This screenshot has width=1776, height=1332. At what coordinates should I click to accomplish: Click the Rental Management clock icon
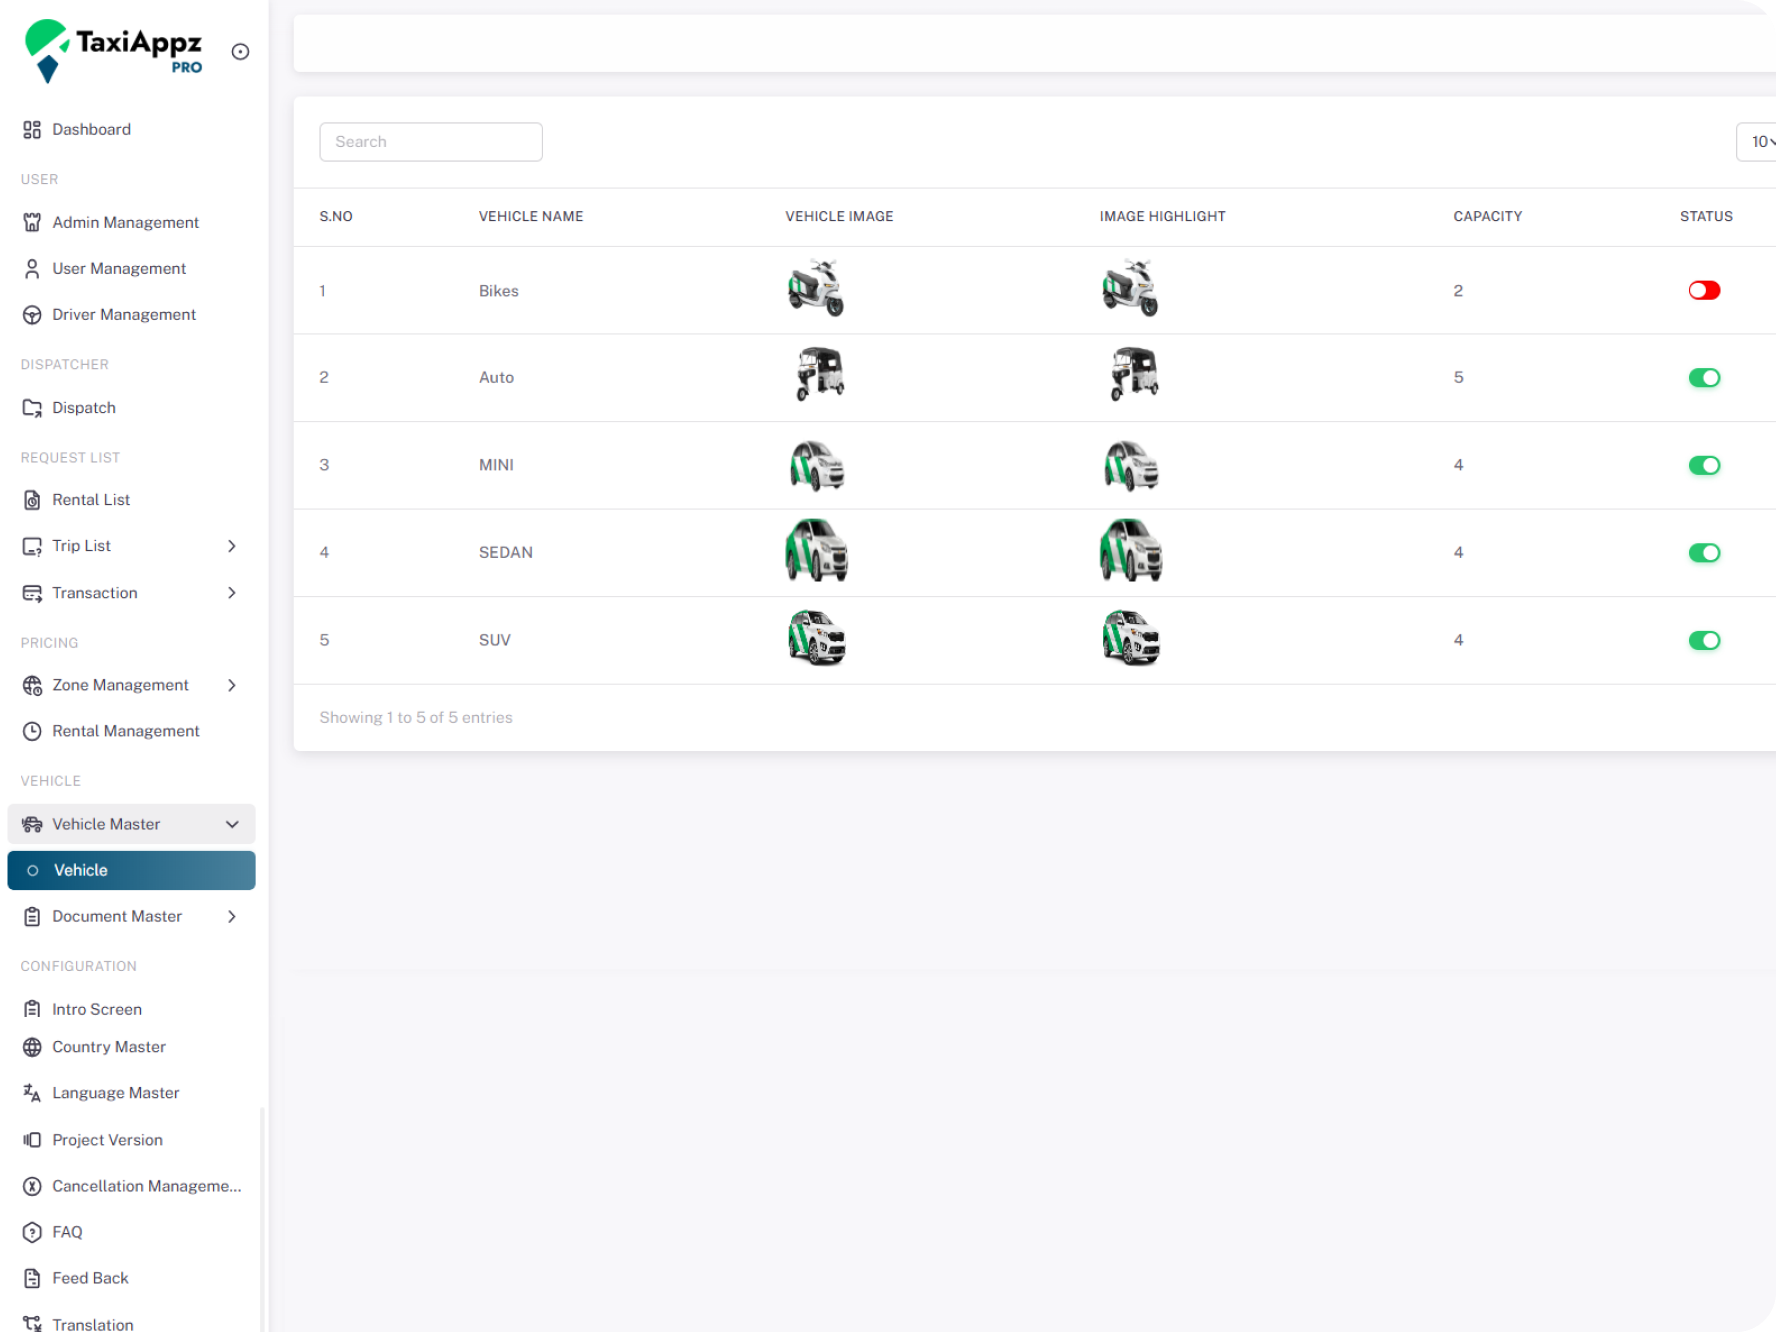pyautogui.click(x=32, y=731)
